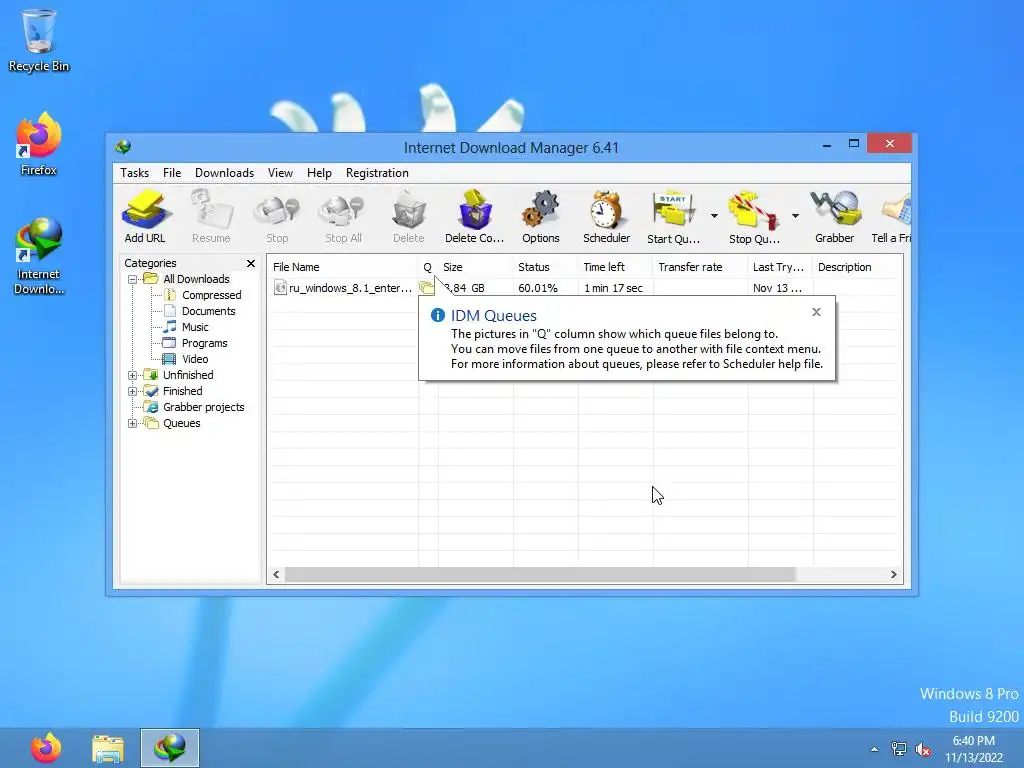
Task: Click the Stop Queue icon
Action: (754, 217)
